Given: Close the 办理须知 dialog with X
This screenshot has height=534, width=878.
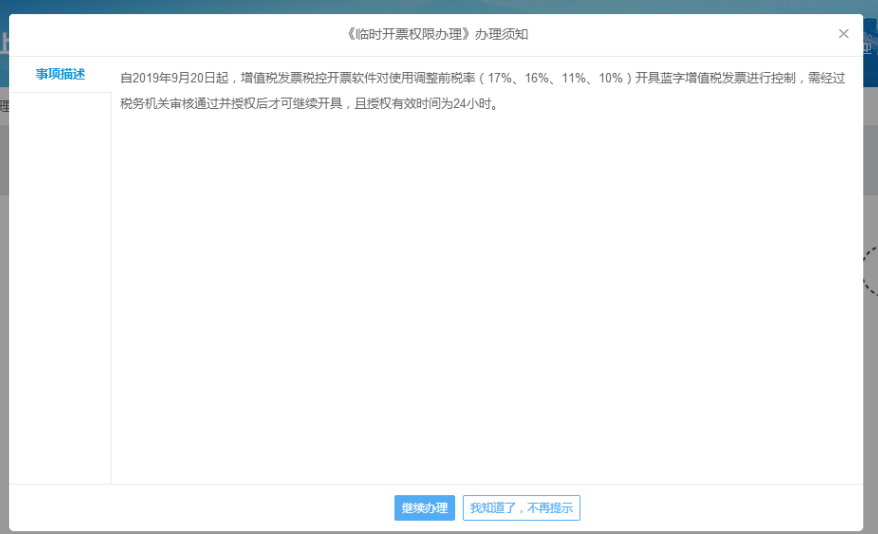Looking at the screenshot, I should (843, 34).
